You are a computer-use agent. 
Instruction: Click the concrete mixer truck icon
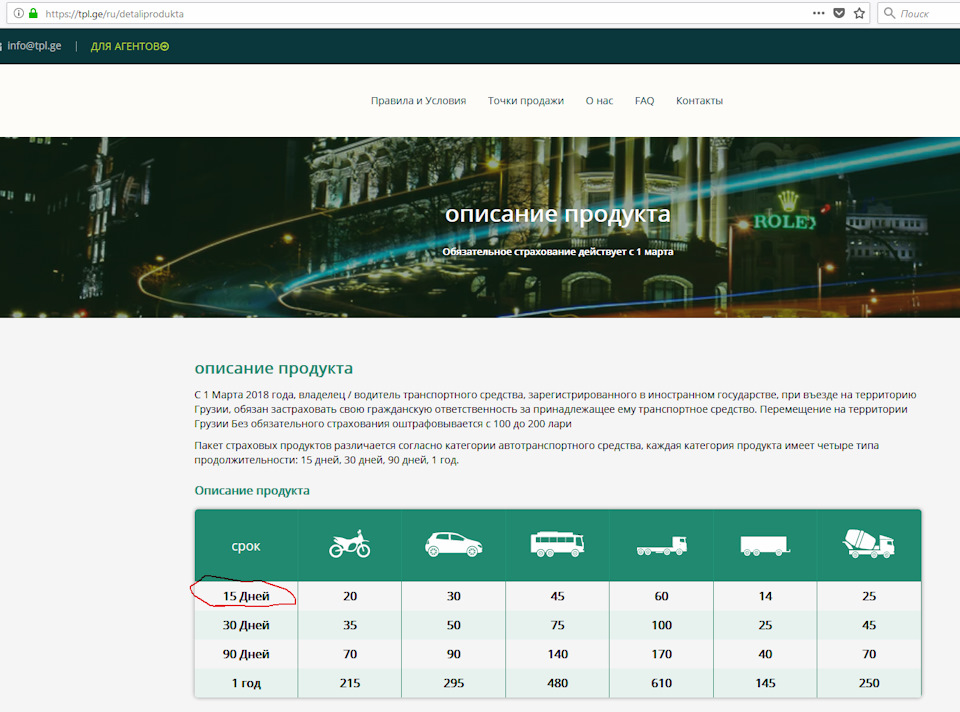(868, 545)
